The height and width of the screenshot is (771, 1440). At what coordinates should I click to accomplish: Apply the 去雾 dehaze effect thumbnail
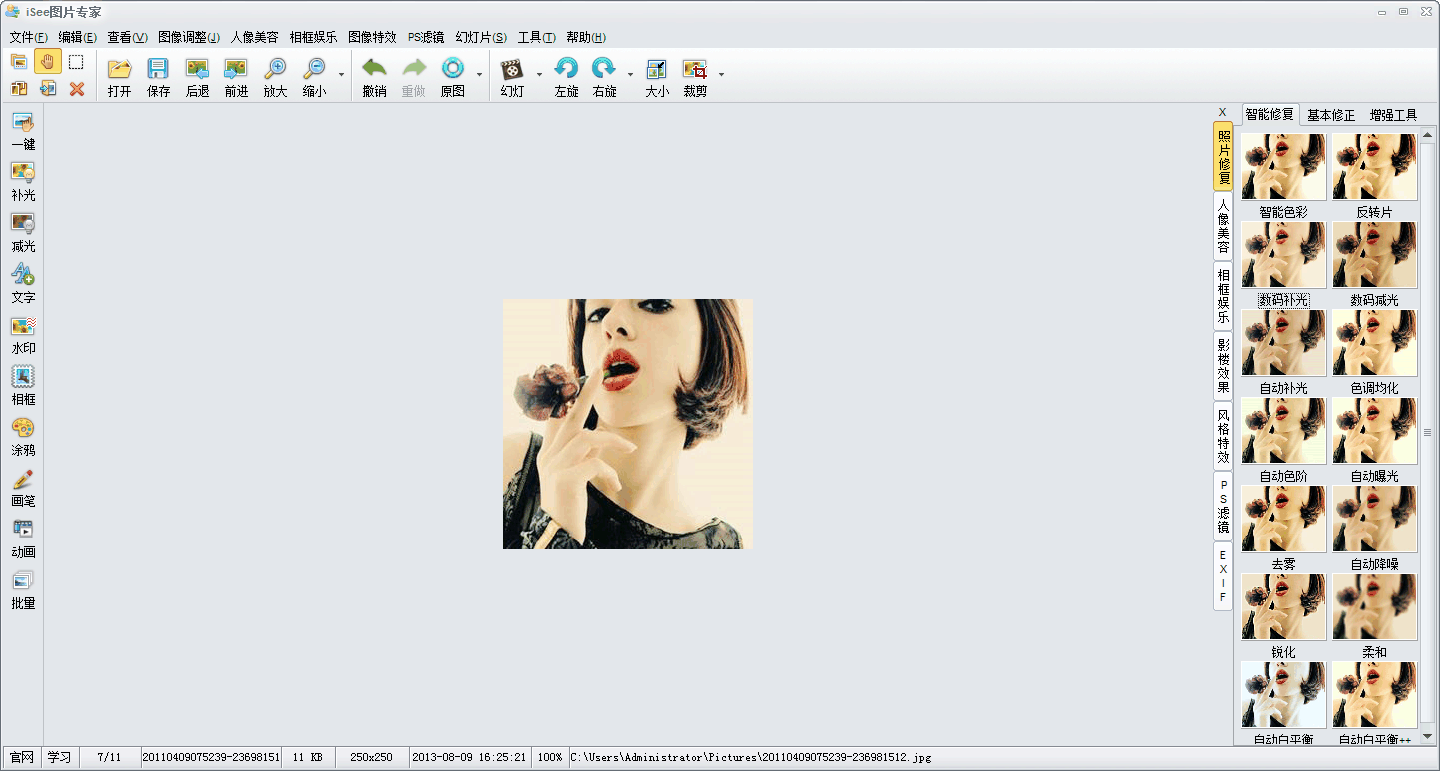(1283, 519)
